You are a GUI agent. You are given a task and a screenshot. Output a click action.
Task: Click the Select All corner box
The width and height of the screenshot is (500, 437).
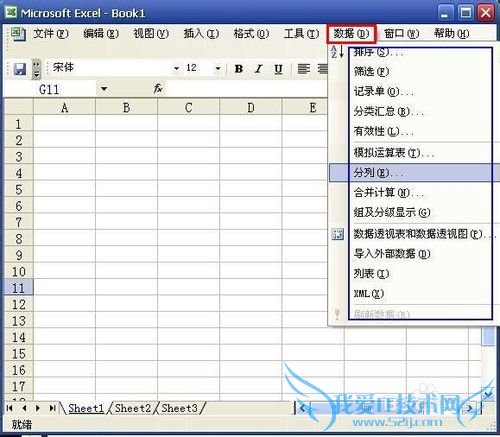19,107
